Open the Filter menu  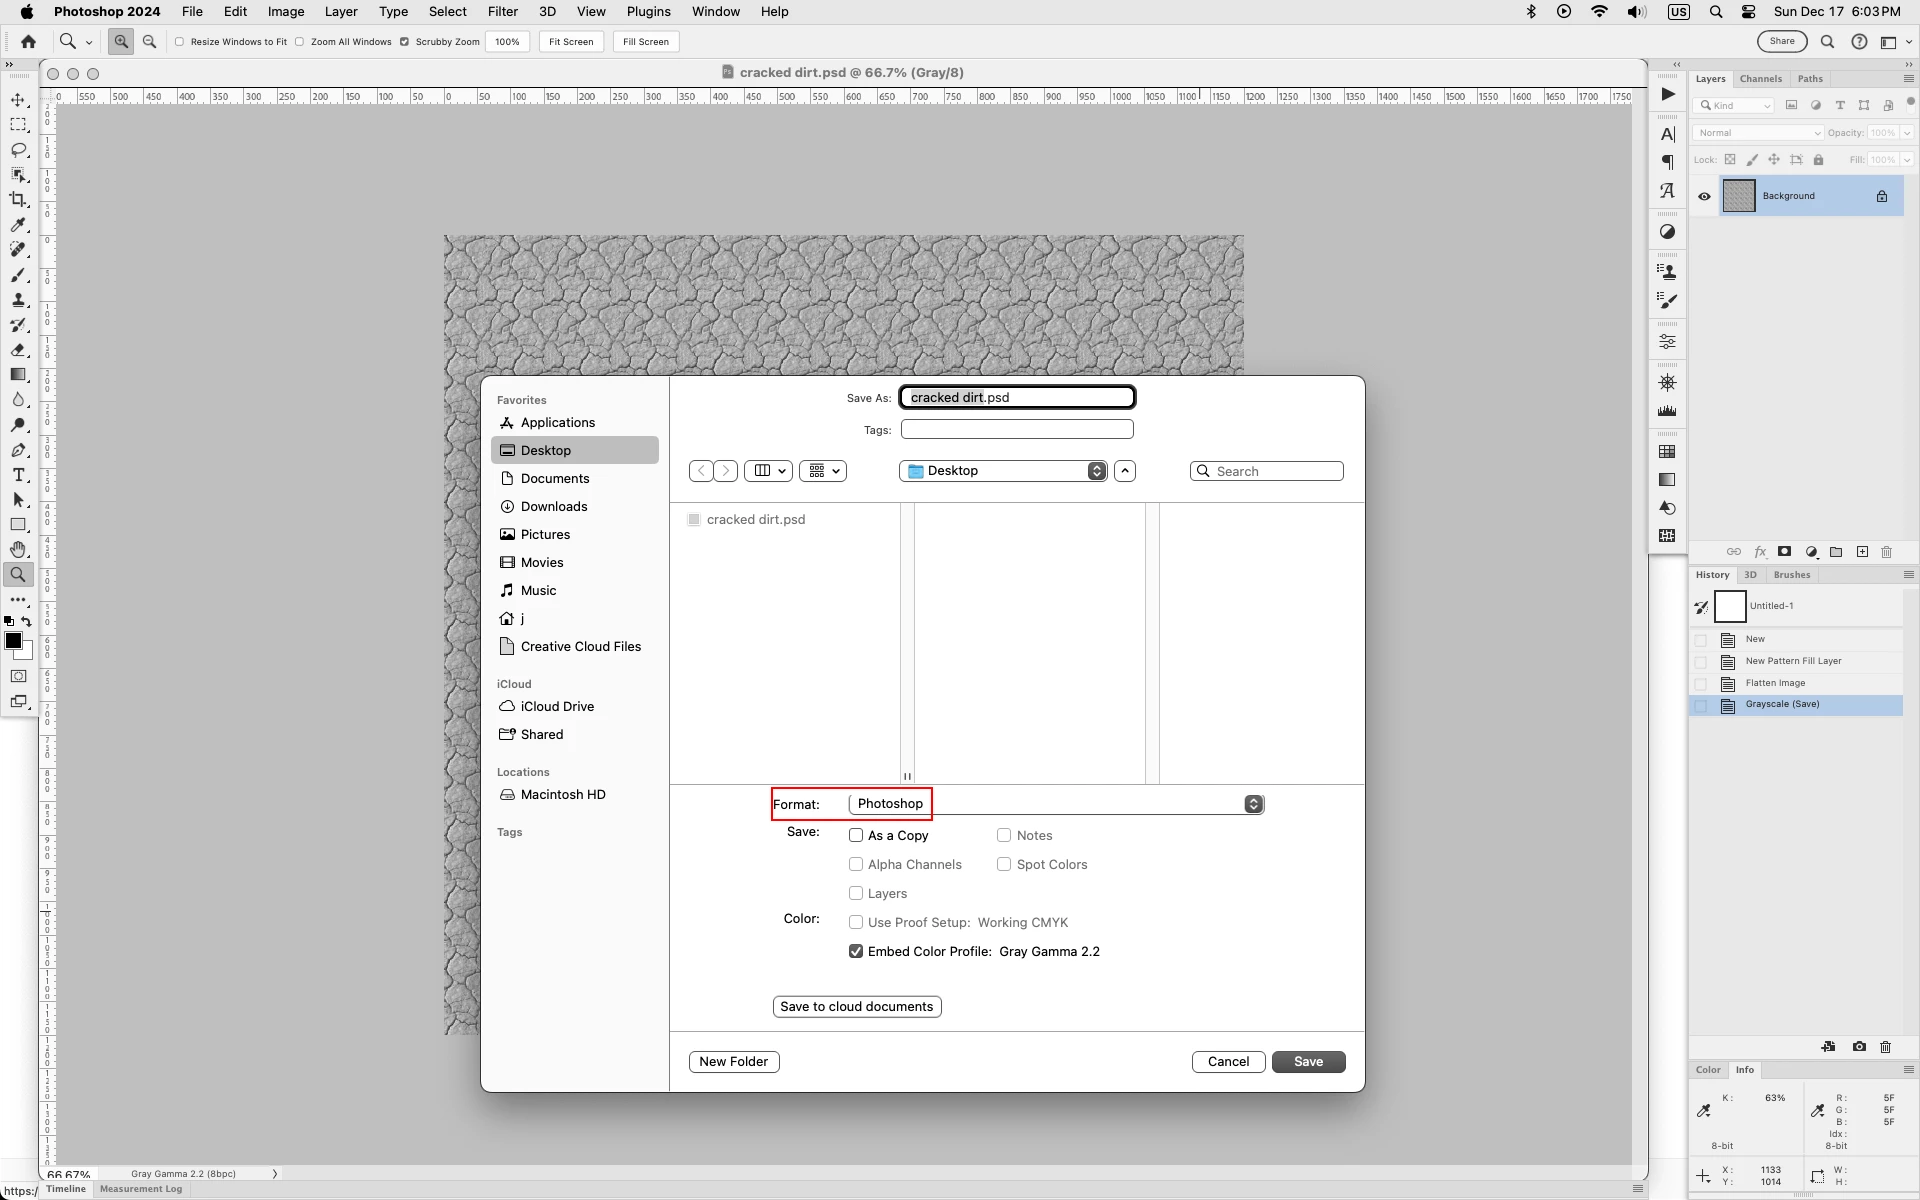click(502, 11)
